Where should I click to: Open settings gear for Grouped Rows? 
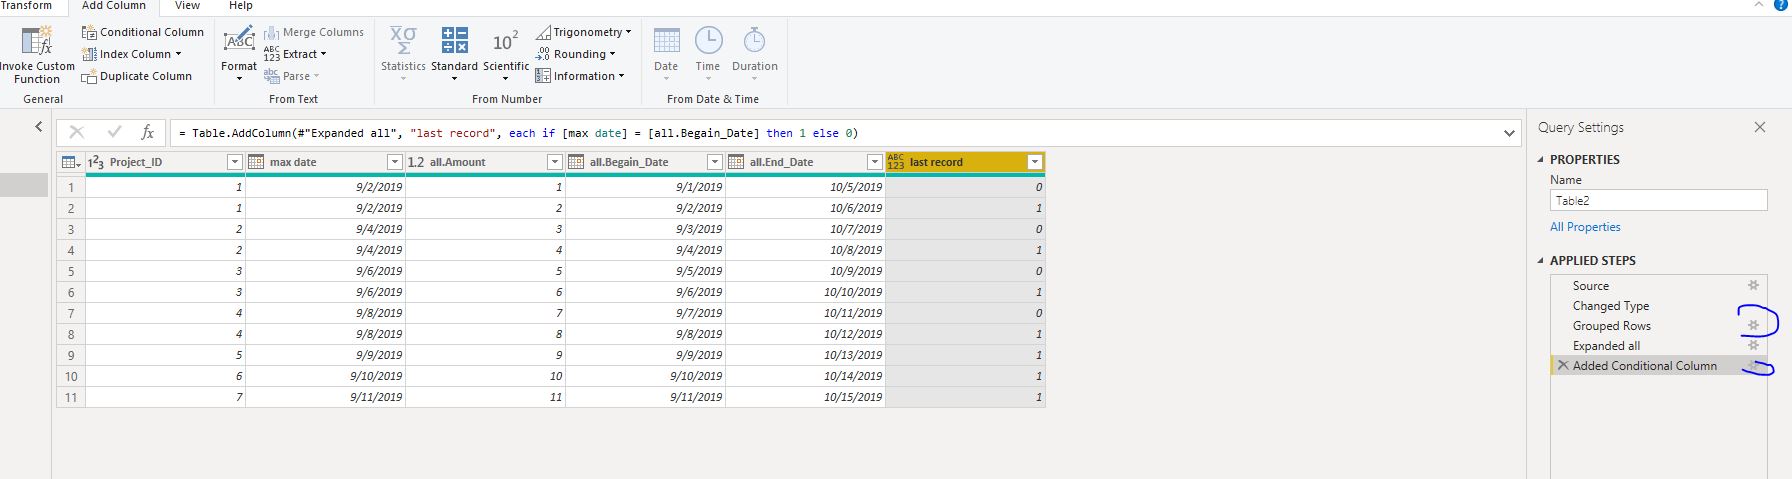pos(1752,326)
